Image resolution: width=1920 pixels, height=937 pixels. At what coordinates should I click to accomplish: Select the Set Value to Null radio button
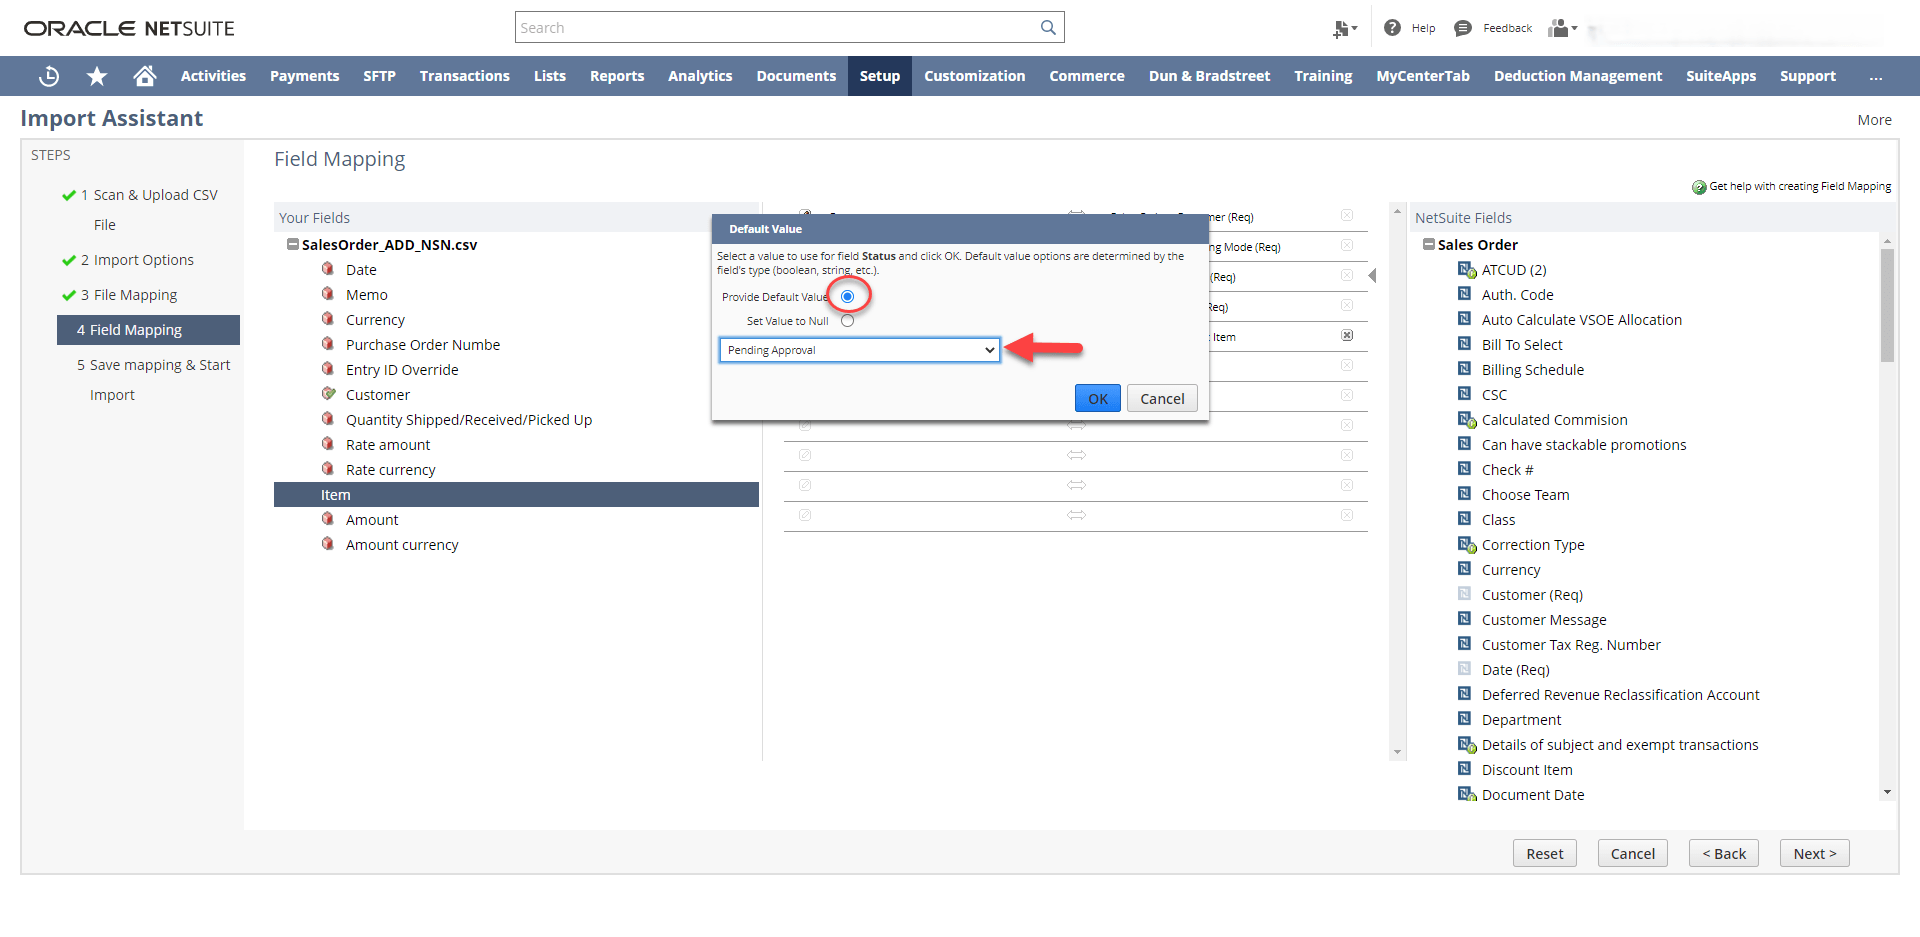click(847, 321)
